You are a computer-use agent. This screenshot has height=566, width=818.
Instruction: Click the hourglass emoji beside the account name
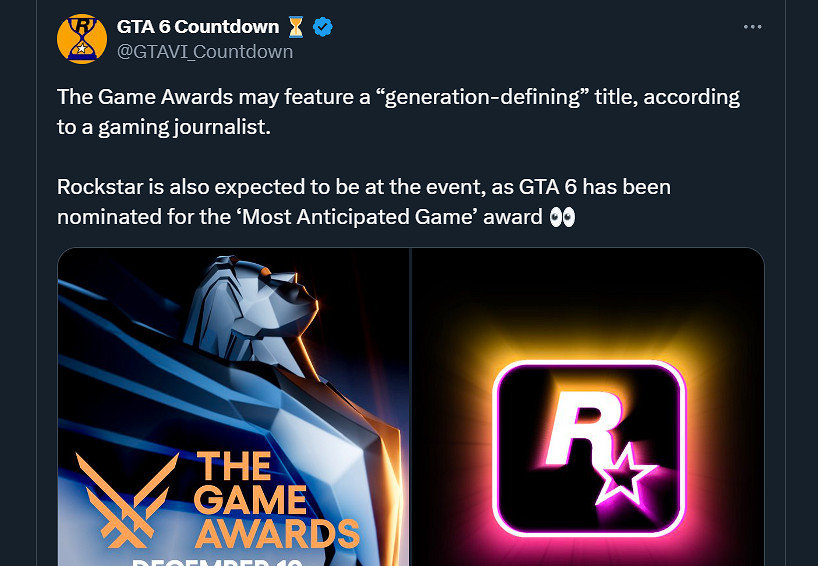pyautogui.click(x=296, y=27)
